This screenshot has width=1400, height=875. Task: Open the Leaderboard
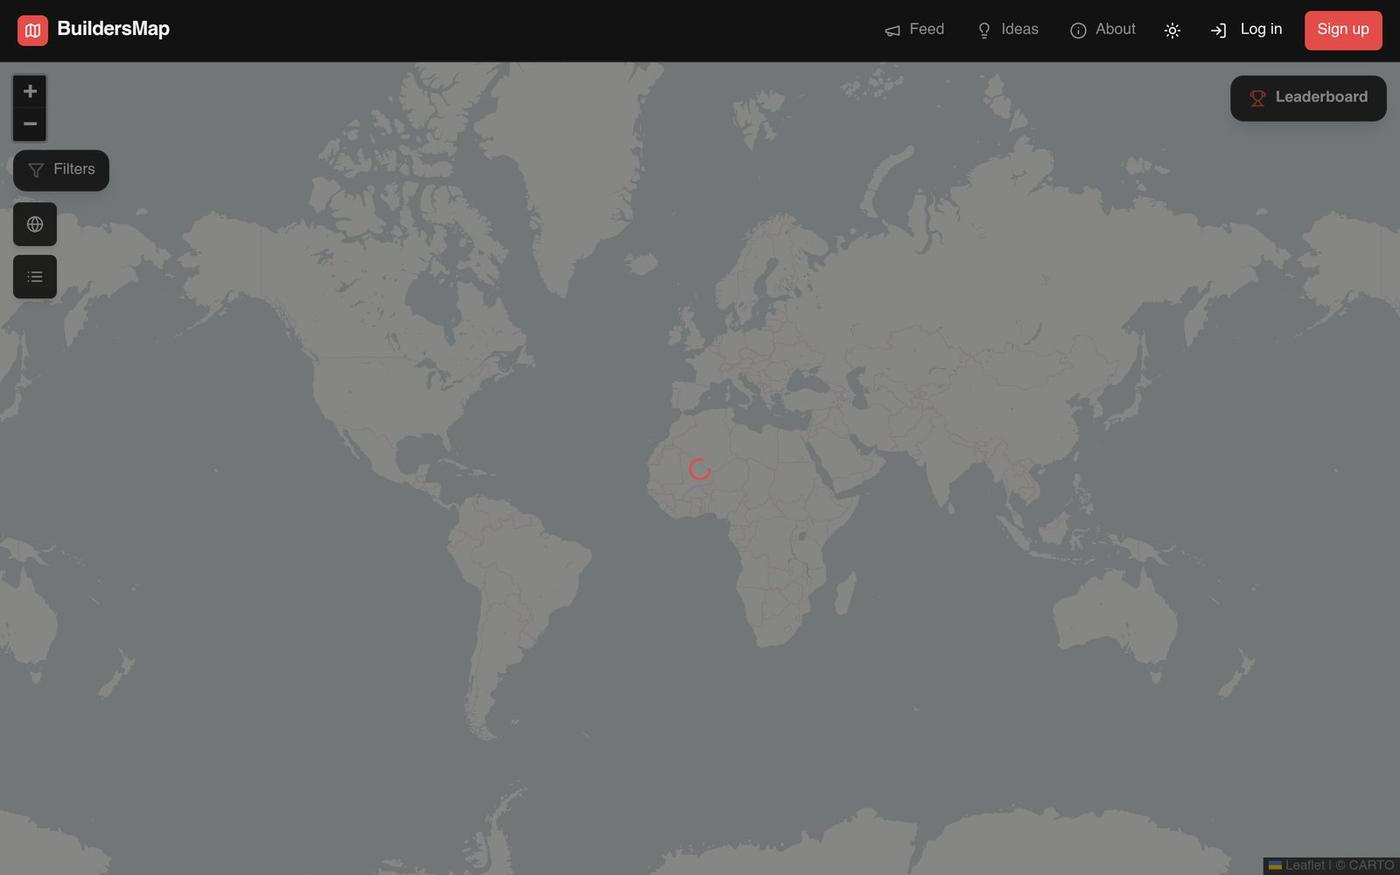1308,98
